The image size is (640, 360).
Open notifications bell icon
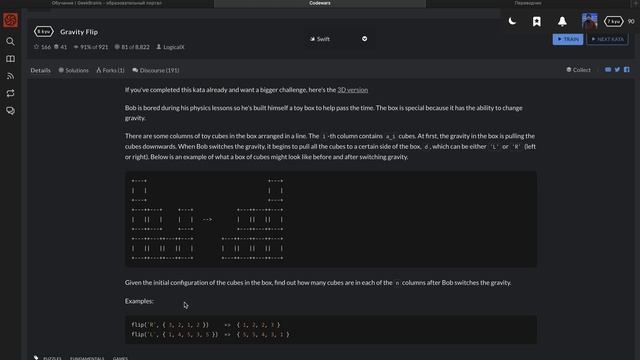point(562,21)
